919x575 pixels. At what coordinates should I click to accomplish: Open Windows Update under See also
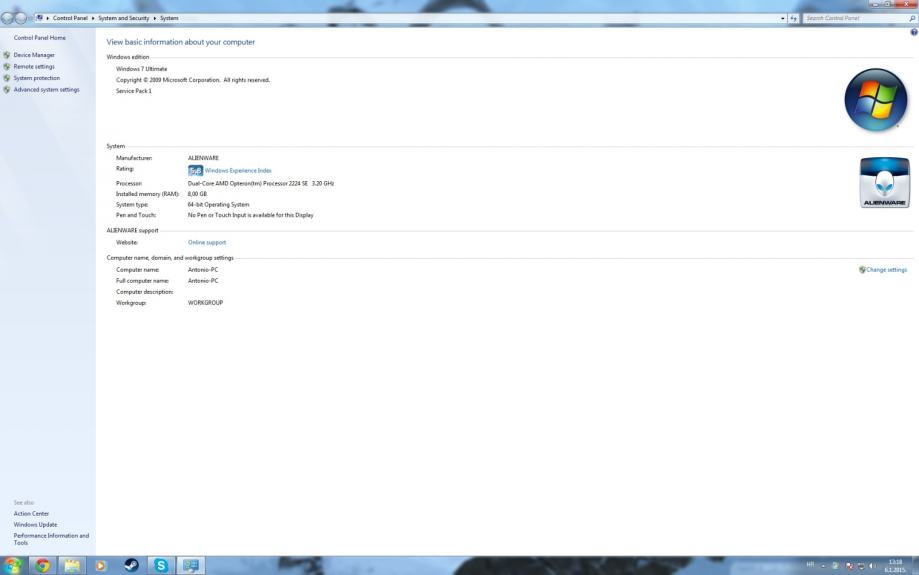click(35, 525)
